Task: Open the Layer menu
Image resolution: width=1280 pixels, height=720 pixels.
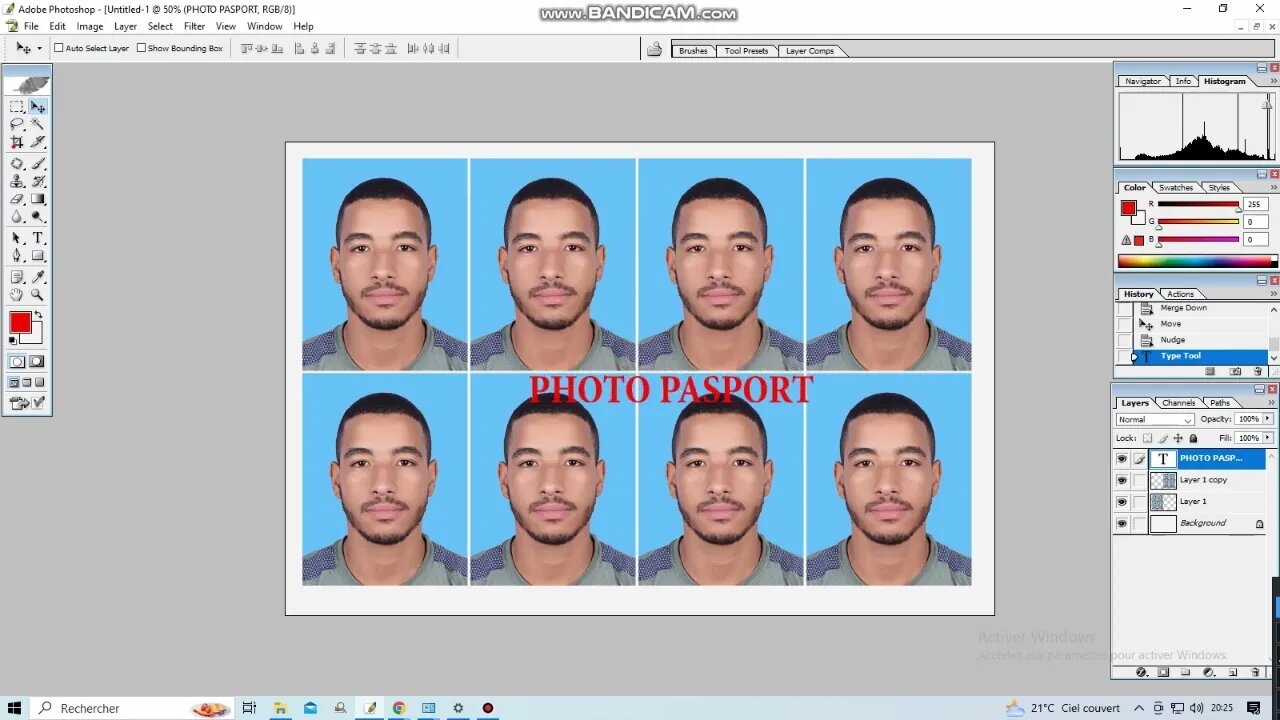Action: pyautogui.click(x=125, y=26)
